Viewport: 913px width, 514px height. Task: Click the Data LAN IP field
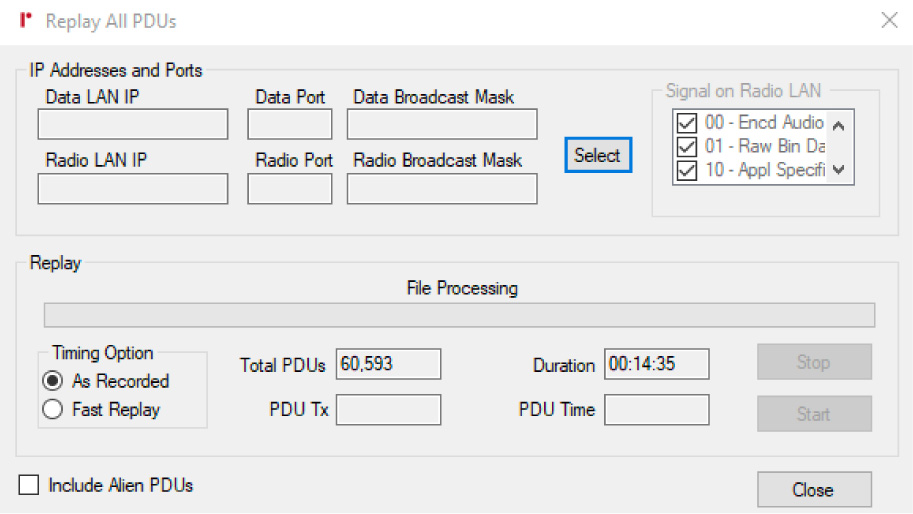(133, 124)
